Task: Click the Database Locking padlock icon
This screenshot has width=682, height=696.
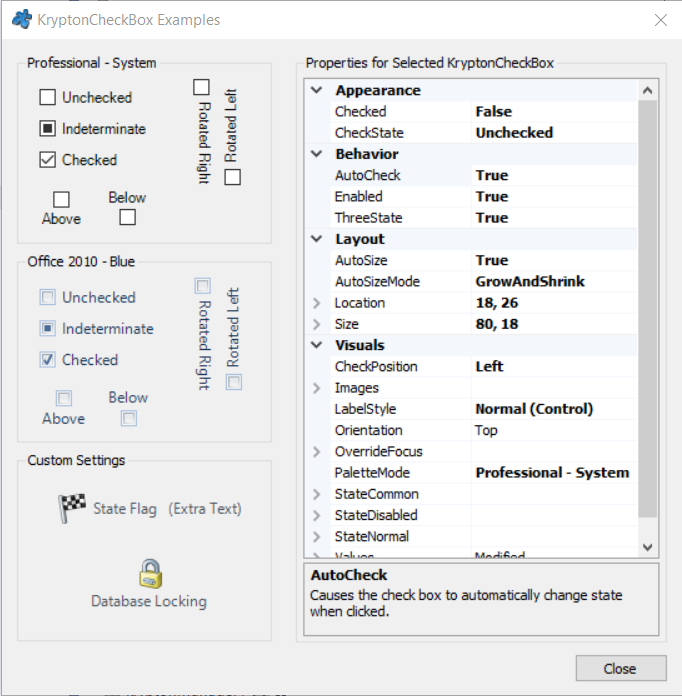Action: [151, 573]
